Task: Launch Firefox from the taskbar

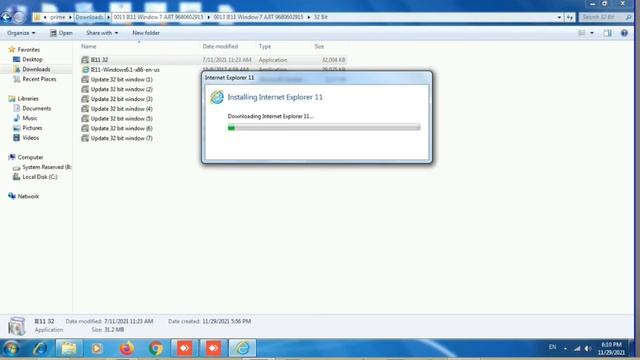Action: pos(127,348)
